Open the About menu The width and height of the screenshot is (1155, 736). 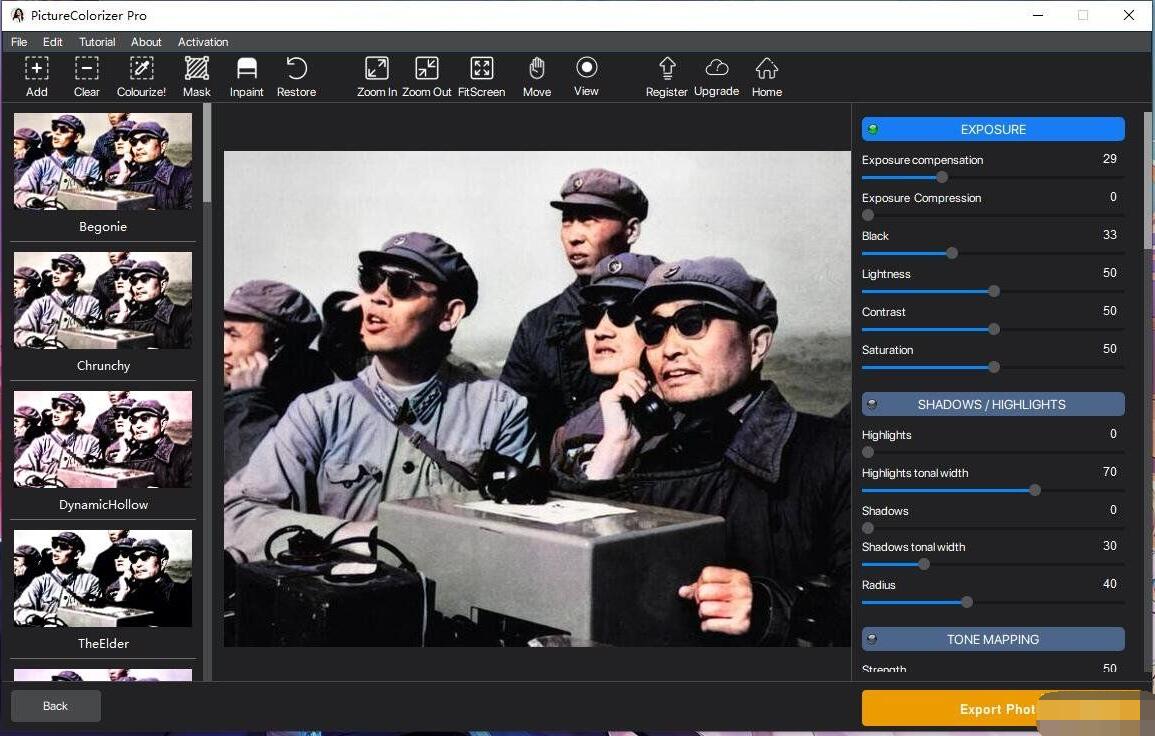[146, 42]
